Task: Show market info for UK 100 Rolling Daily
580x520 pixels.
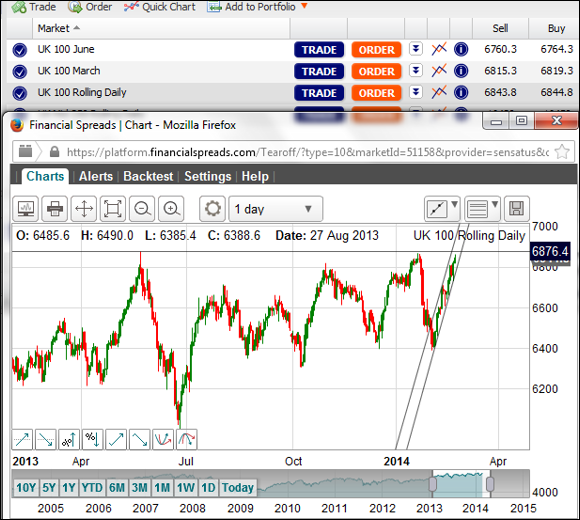Action: pyautogui.click(x=461, y=92)
